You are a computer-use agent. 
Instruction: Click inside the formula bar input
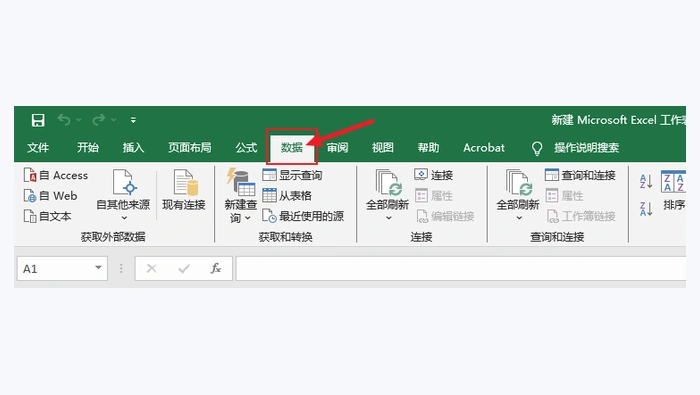(461, 269)
